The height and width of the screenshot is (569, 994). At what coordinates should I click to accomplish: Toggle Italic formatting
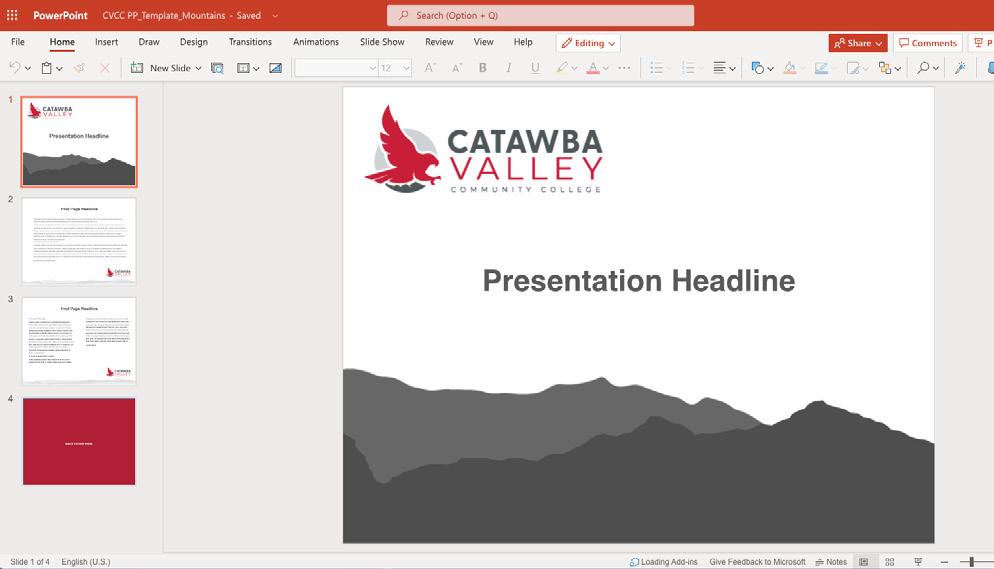509,68
